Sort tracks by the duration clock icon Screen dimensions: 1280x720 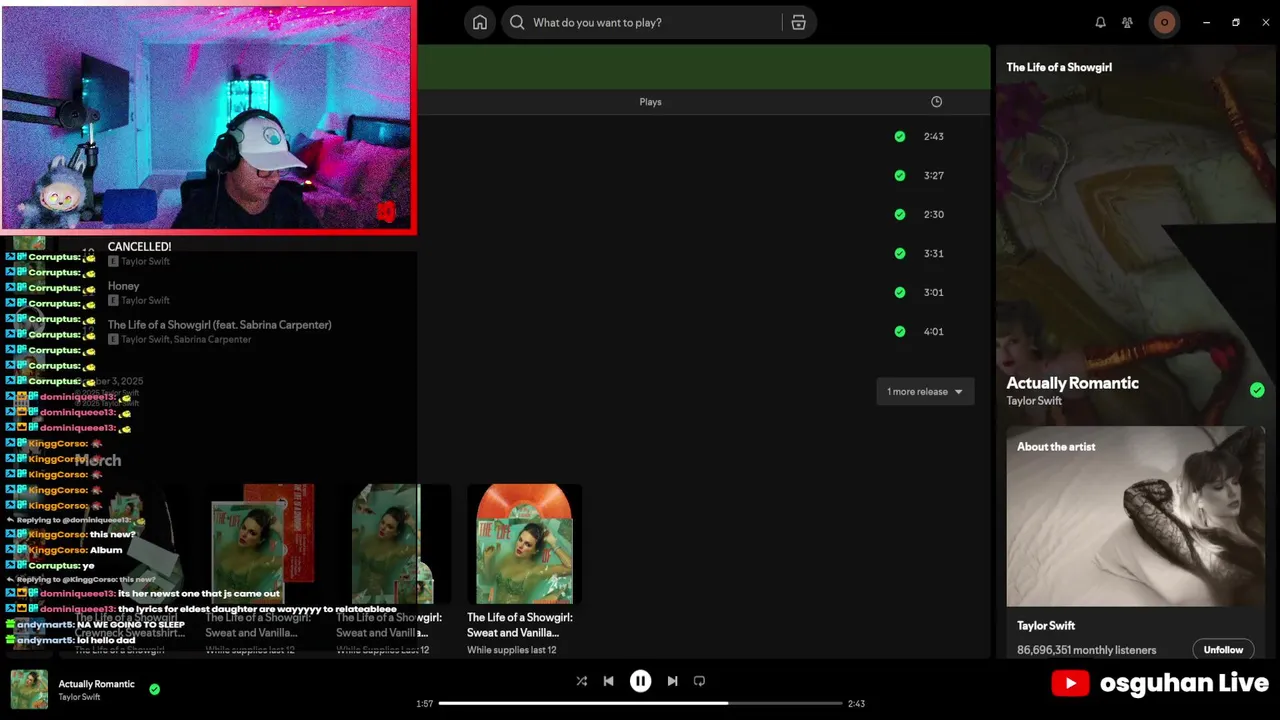click(936, 102)
